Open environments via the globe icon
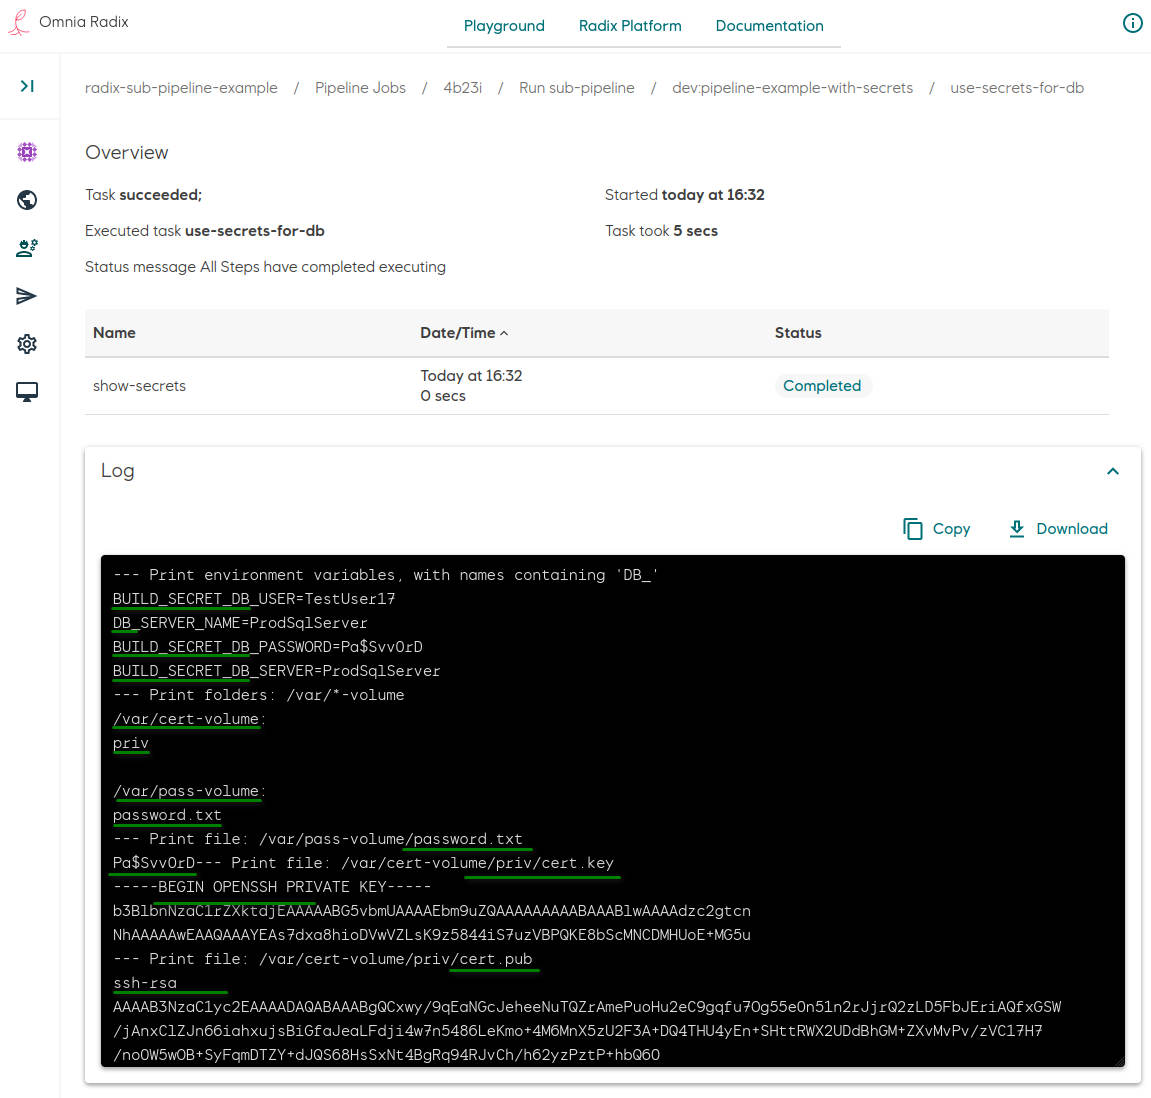1151x1098 pixels. [x=27, y=200]
